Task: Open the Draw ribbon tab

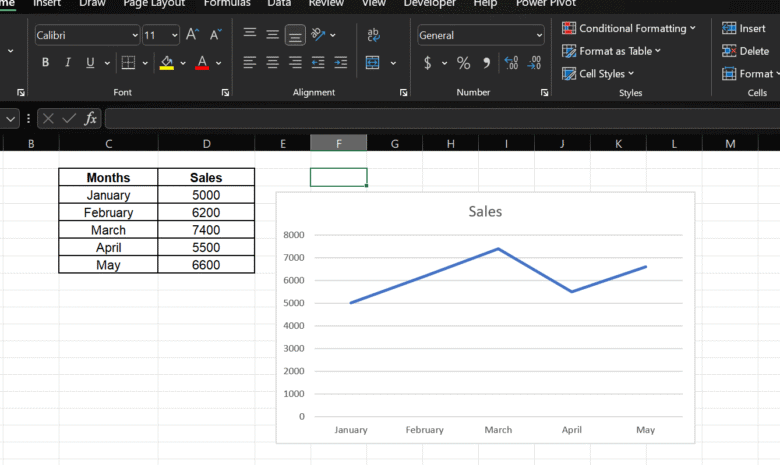Action: [92, 3]
